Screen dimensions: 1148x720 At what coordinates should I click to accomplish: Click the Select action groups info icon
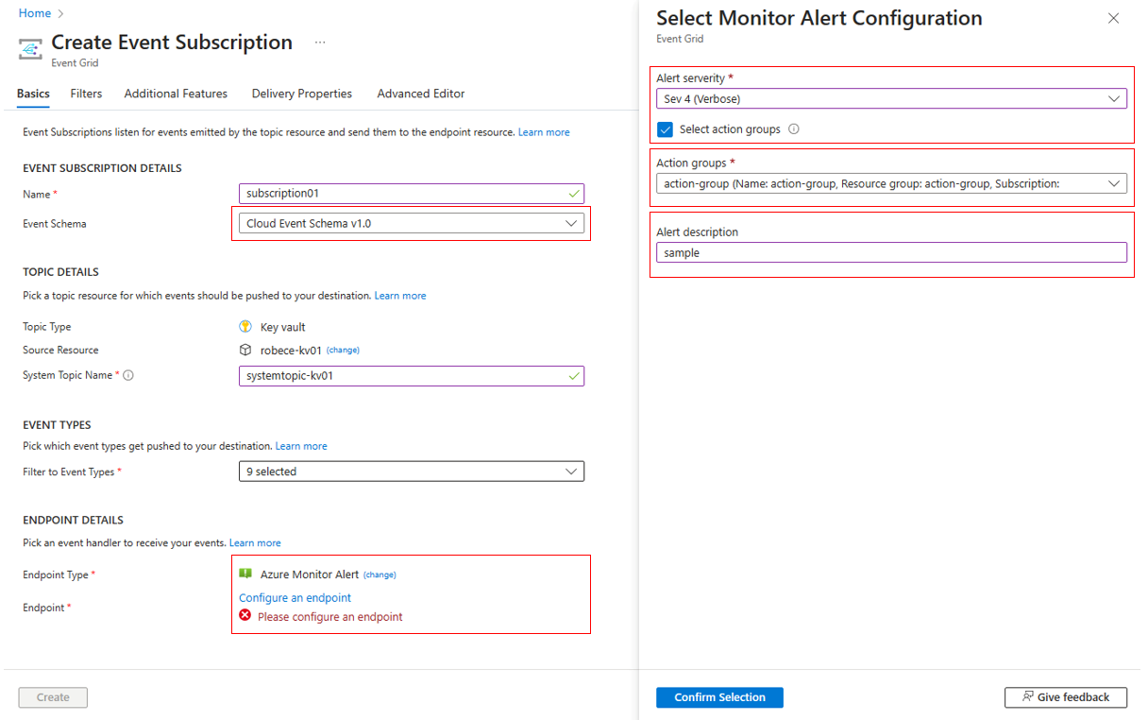(x=794, y=129)
